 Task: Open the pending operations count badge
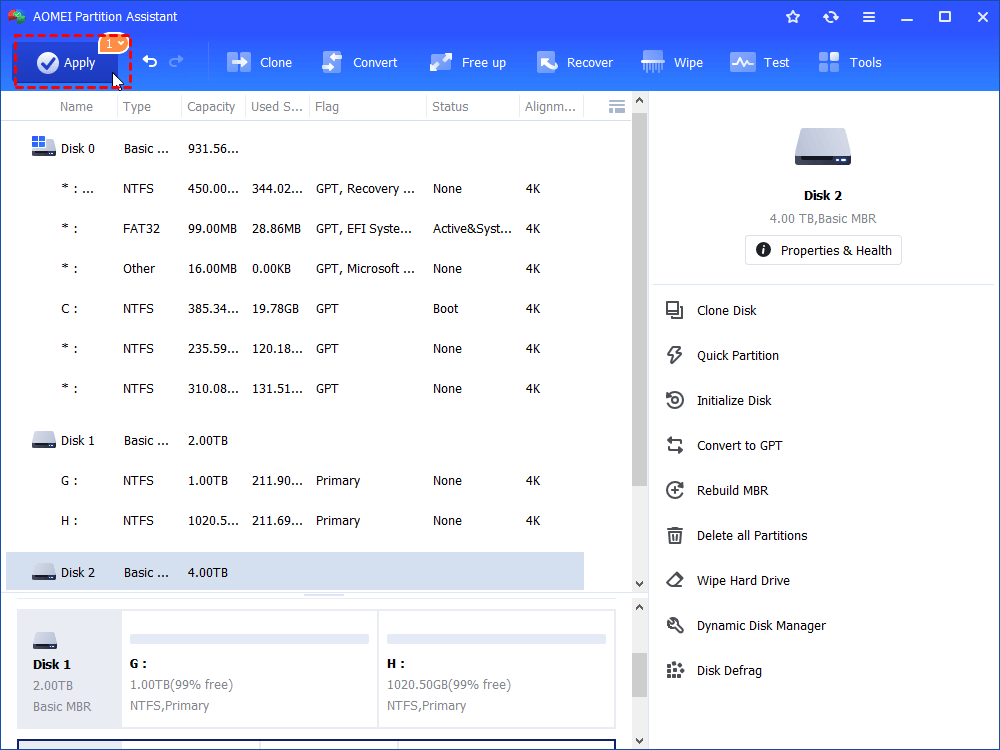(114, 44)
